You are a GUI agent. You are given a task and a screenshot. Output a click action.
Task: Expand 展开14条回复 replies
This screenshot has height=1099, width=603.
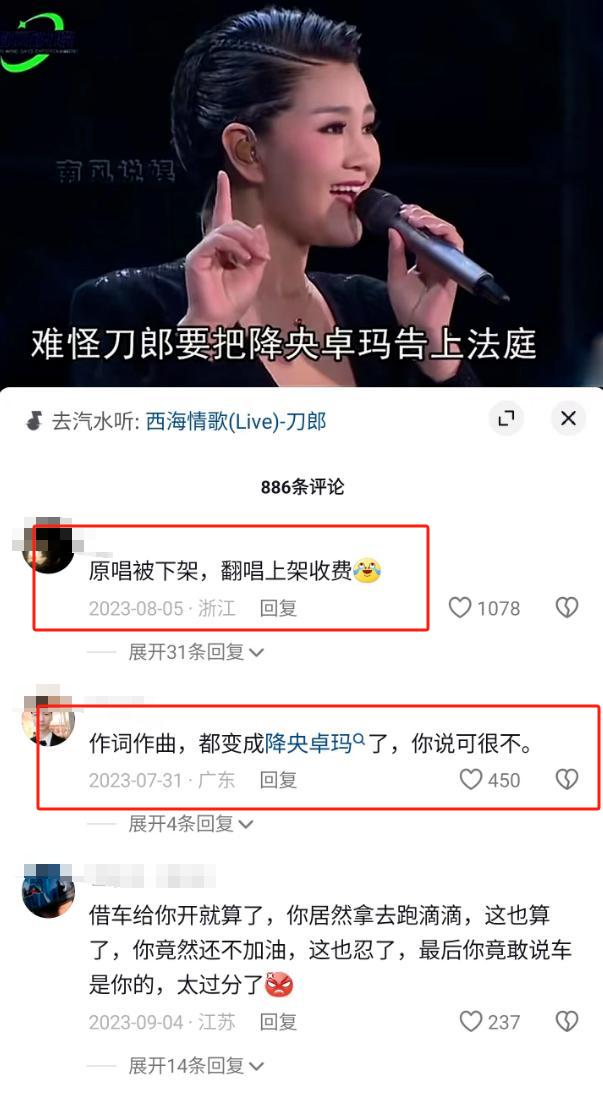click(x=196, y=1066)
